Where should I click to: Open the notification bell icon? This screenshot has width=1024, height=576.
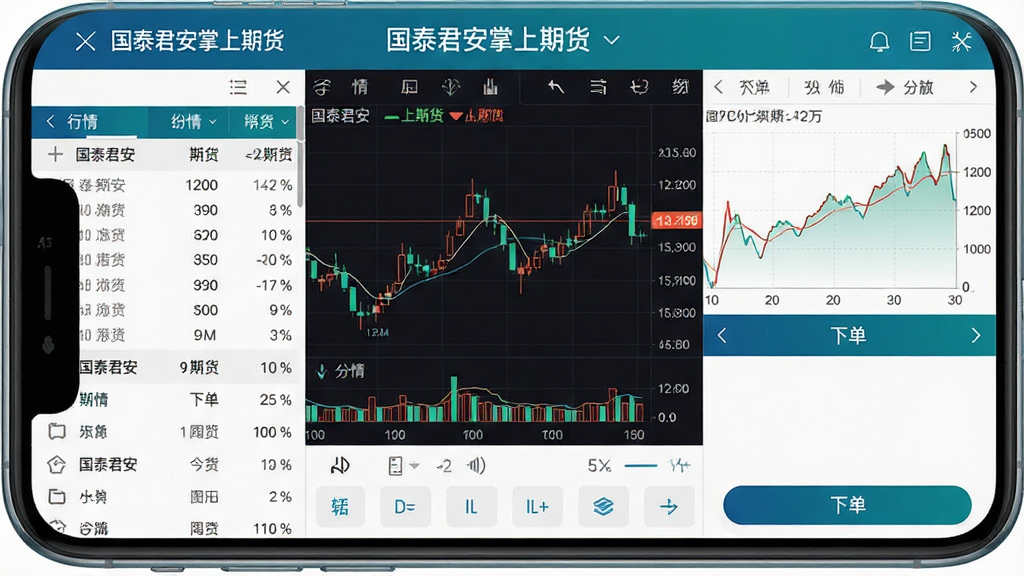pos(879,42)
